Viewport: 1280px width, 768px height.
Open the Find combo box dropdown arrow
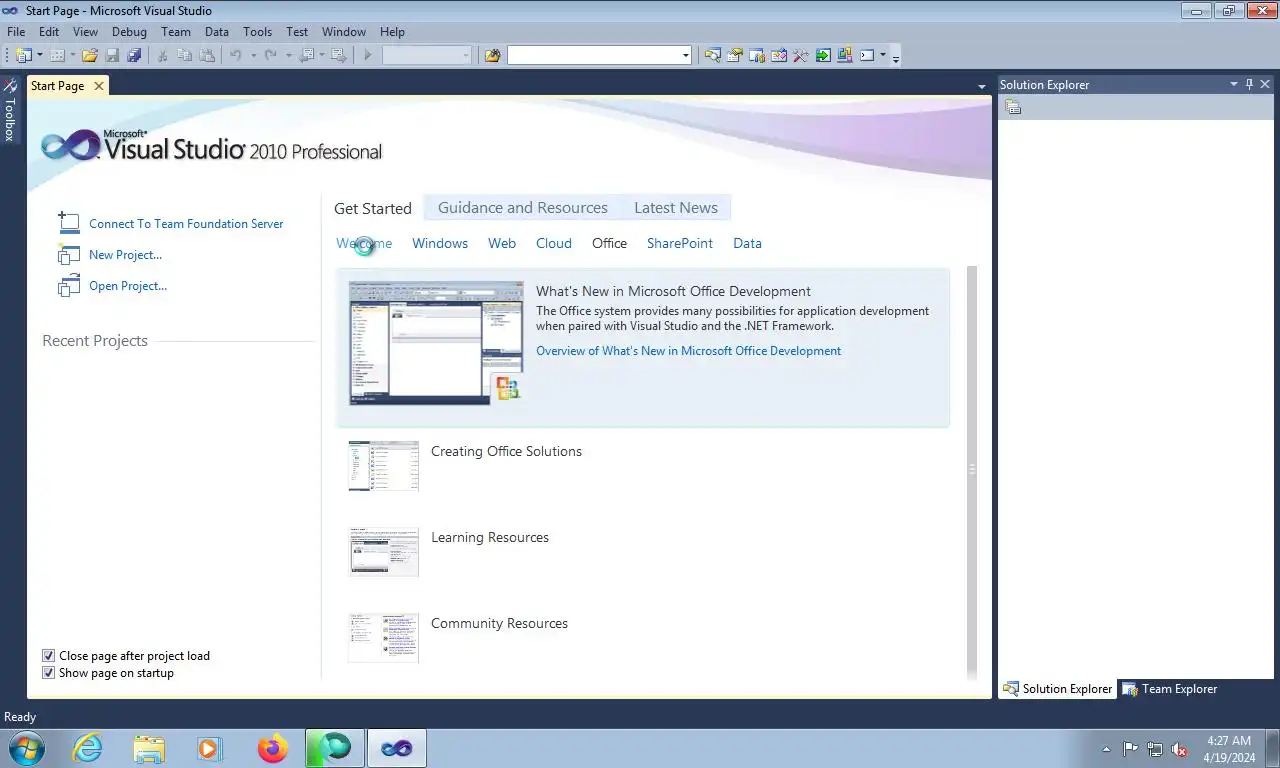coord(685,56)
